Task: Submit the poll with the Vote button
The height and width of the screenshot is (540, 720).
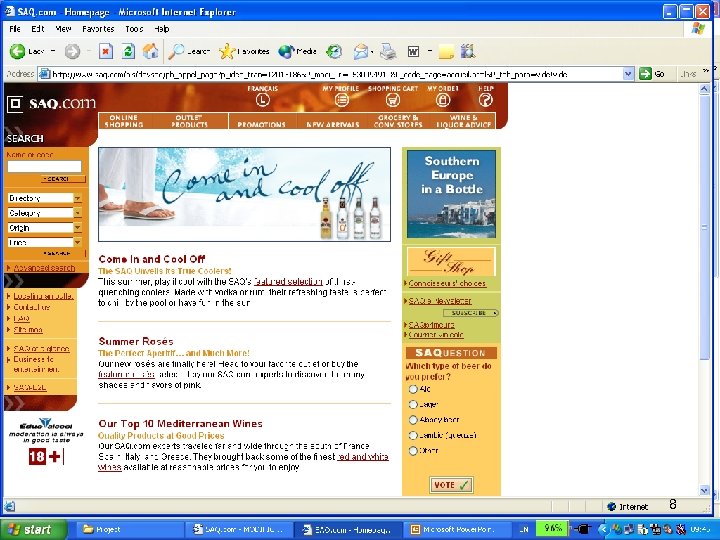Action: [451, 485]
